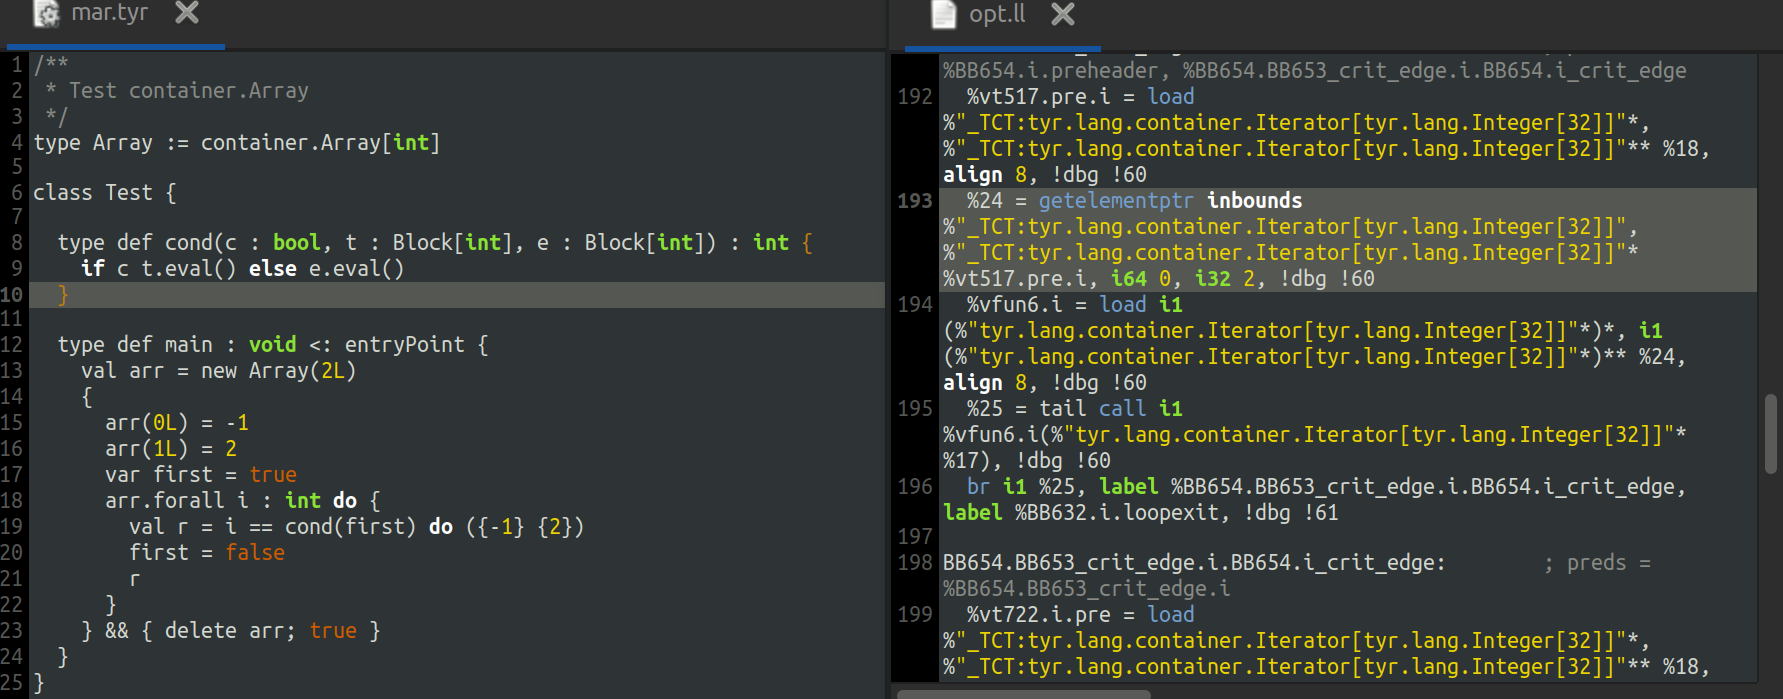Click line number 10 in mar.tyr gutter
Viewport: 1783px width, 699px height.
(12, 295)
